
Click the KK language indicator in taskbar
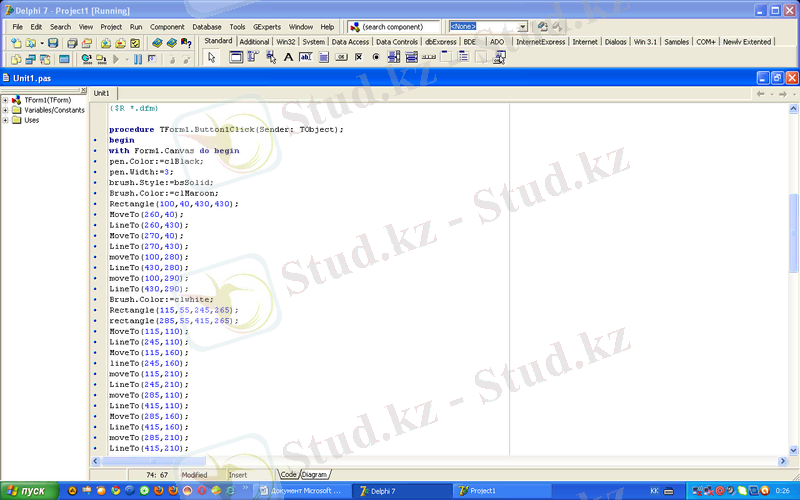655,491
